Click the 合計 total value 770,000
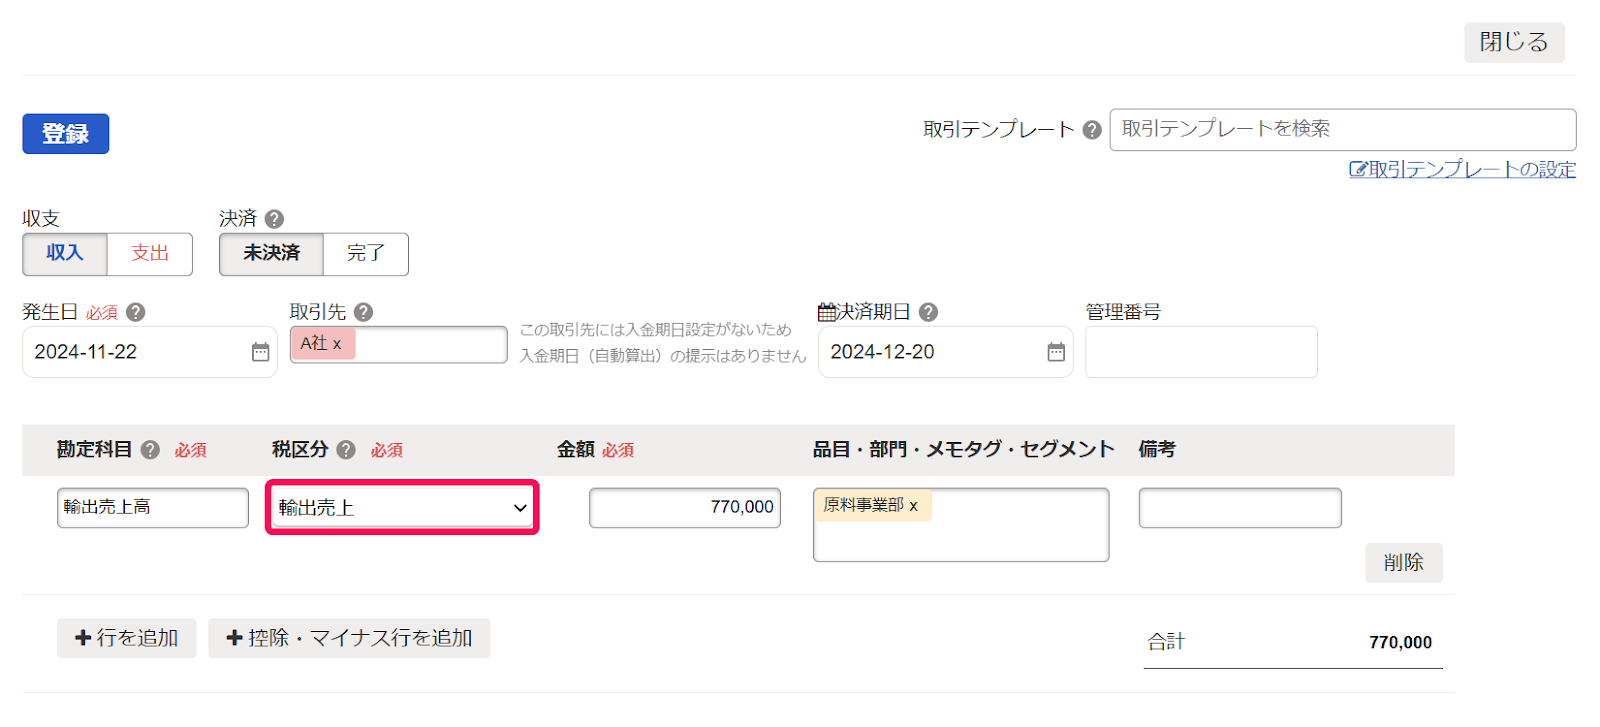This screenshot has height=727, width=1600. [1400, 643]
